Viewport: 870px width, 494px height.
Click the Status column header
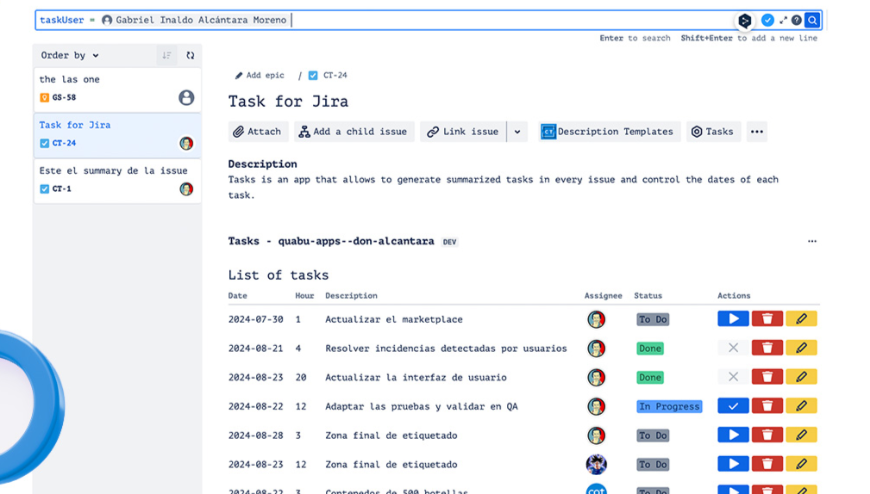[x=648, y=296]
